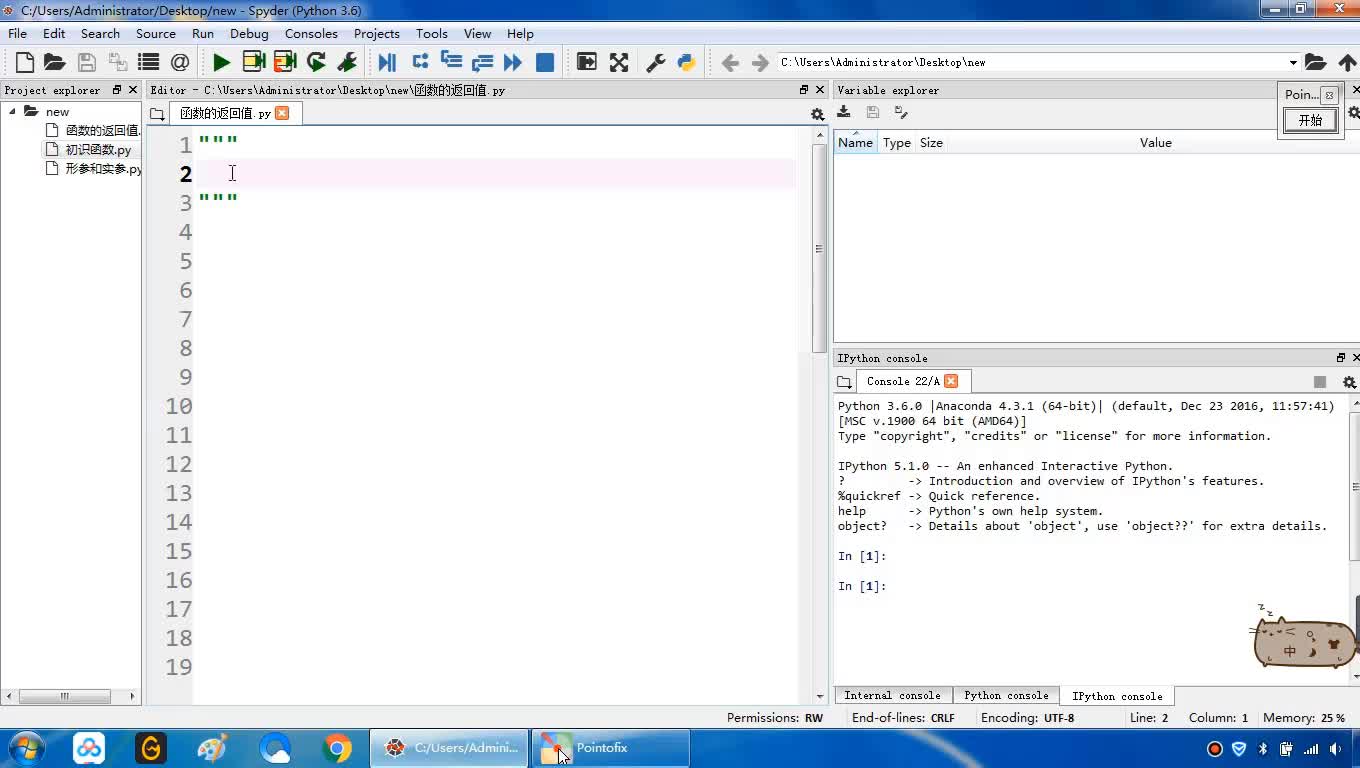Click the New file icon
The height and width of the screenshot is (768, 1360).
[25, 62]
